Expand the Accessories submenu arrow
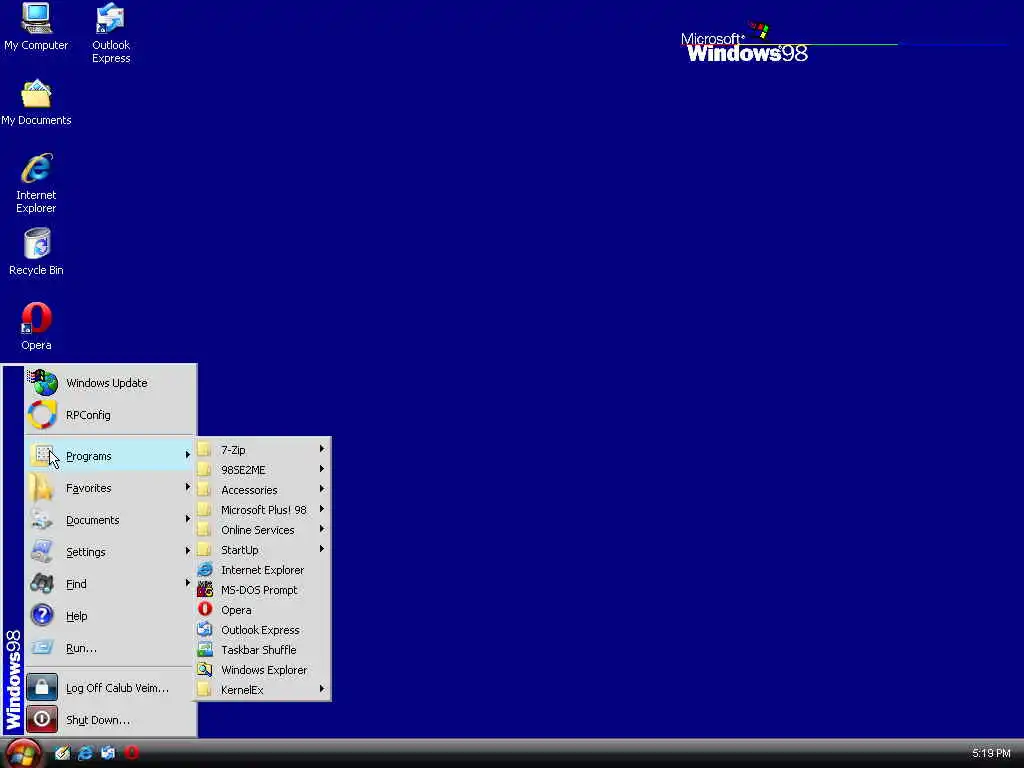 point(322,489)
